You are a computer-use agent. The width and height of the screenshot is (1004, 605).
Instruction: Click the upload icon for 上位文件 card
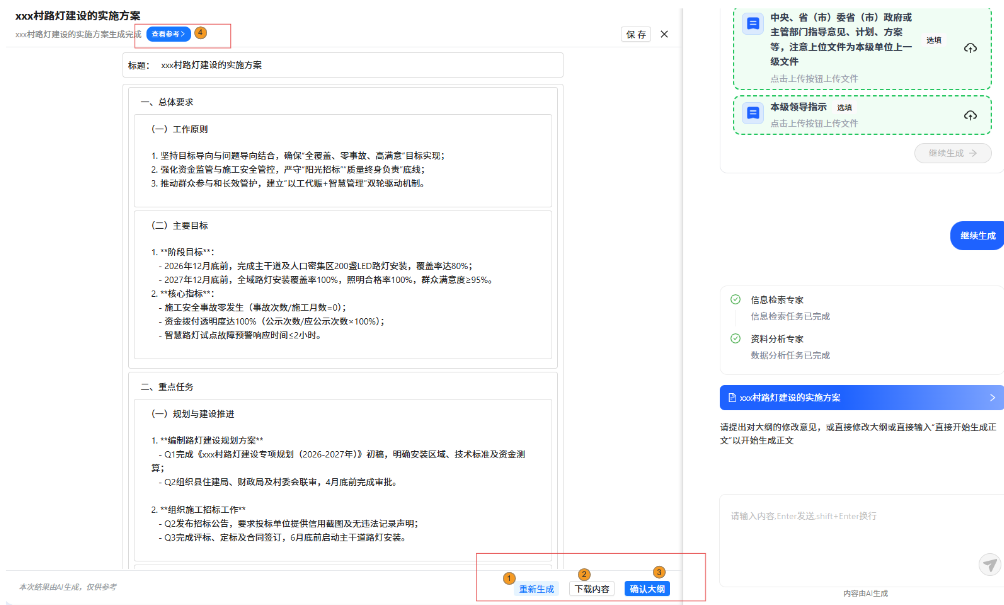tap(969, 48)
